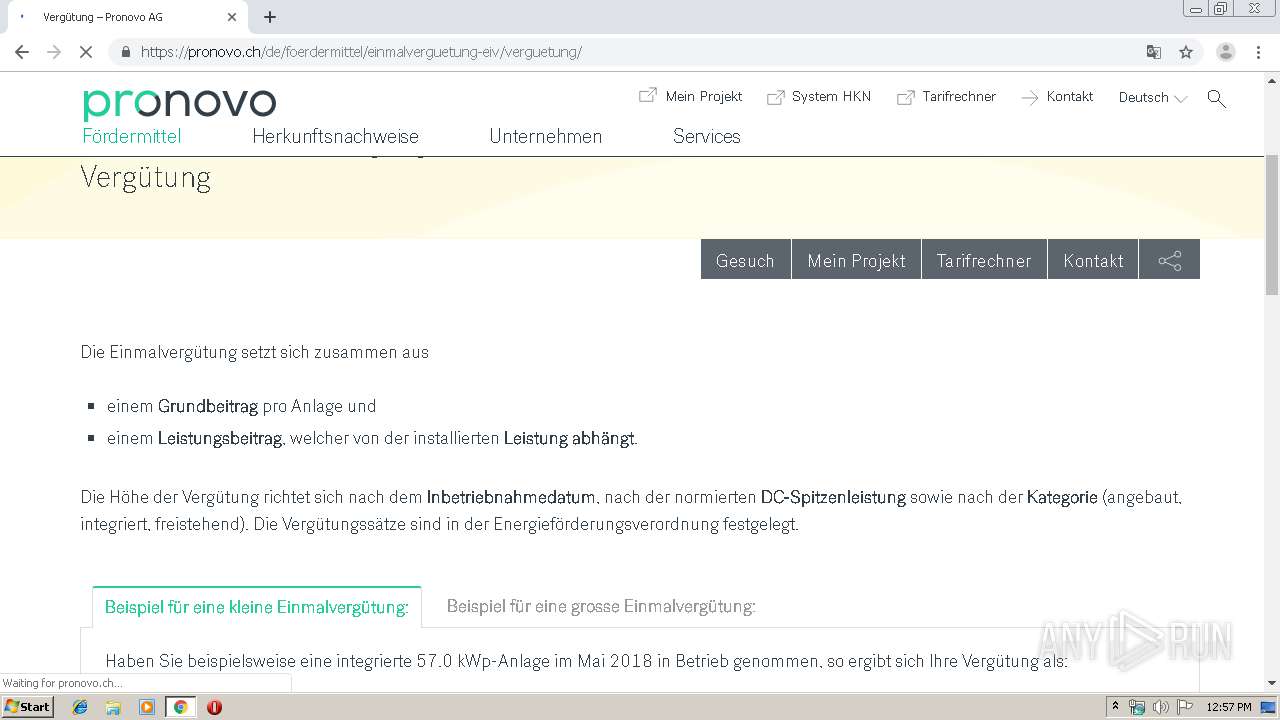Open the Fördermittel main menu
Screen dimensions: 1280x720
coord(132,137)
